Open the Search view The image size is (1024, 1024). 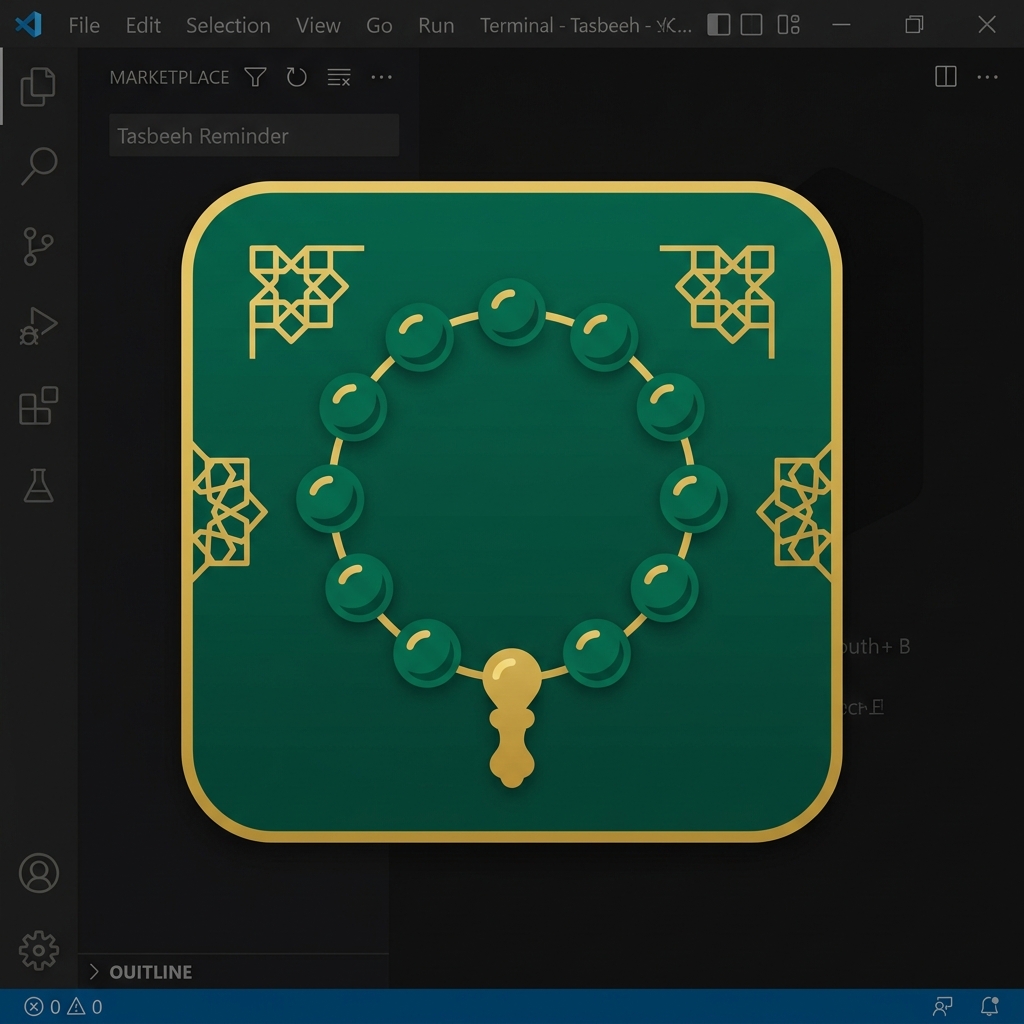point(38,165)
